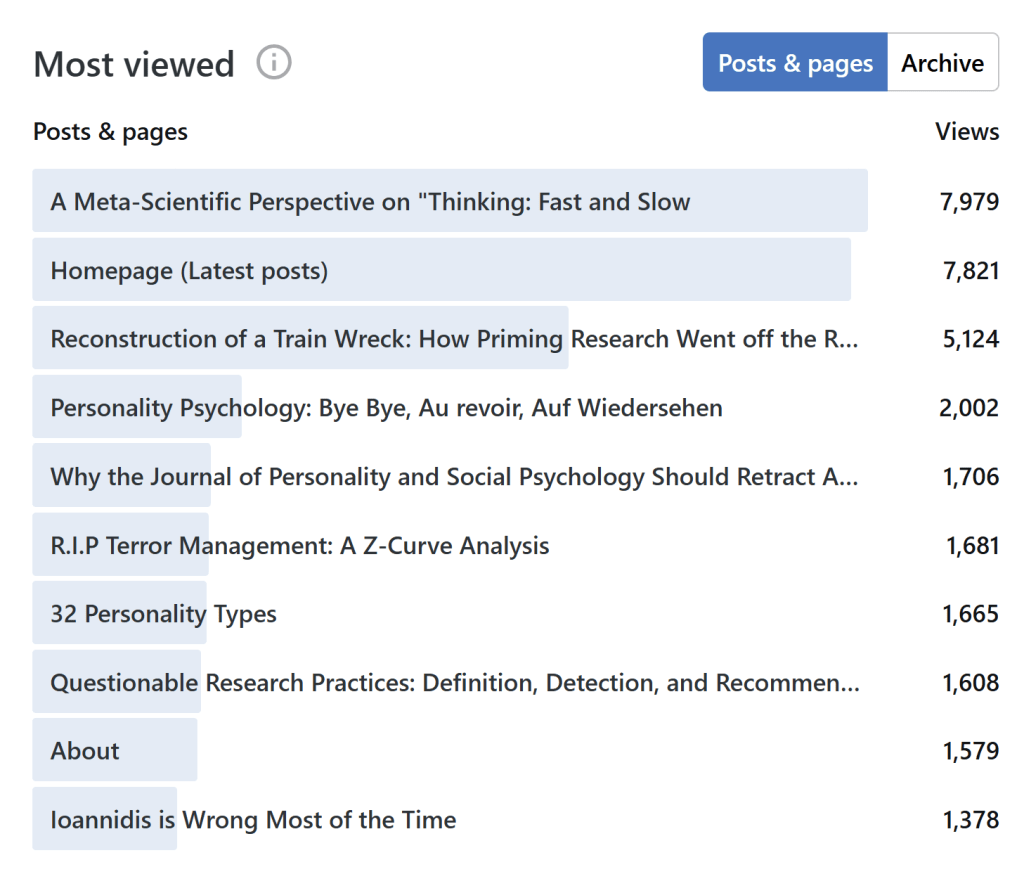Viewport: 1024px width, 886px height.
Task: Open Questionable Research Practices post
Action: click(454, 683)
